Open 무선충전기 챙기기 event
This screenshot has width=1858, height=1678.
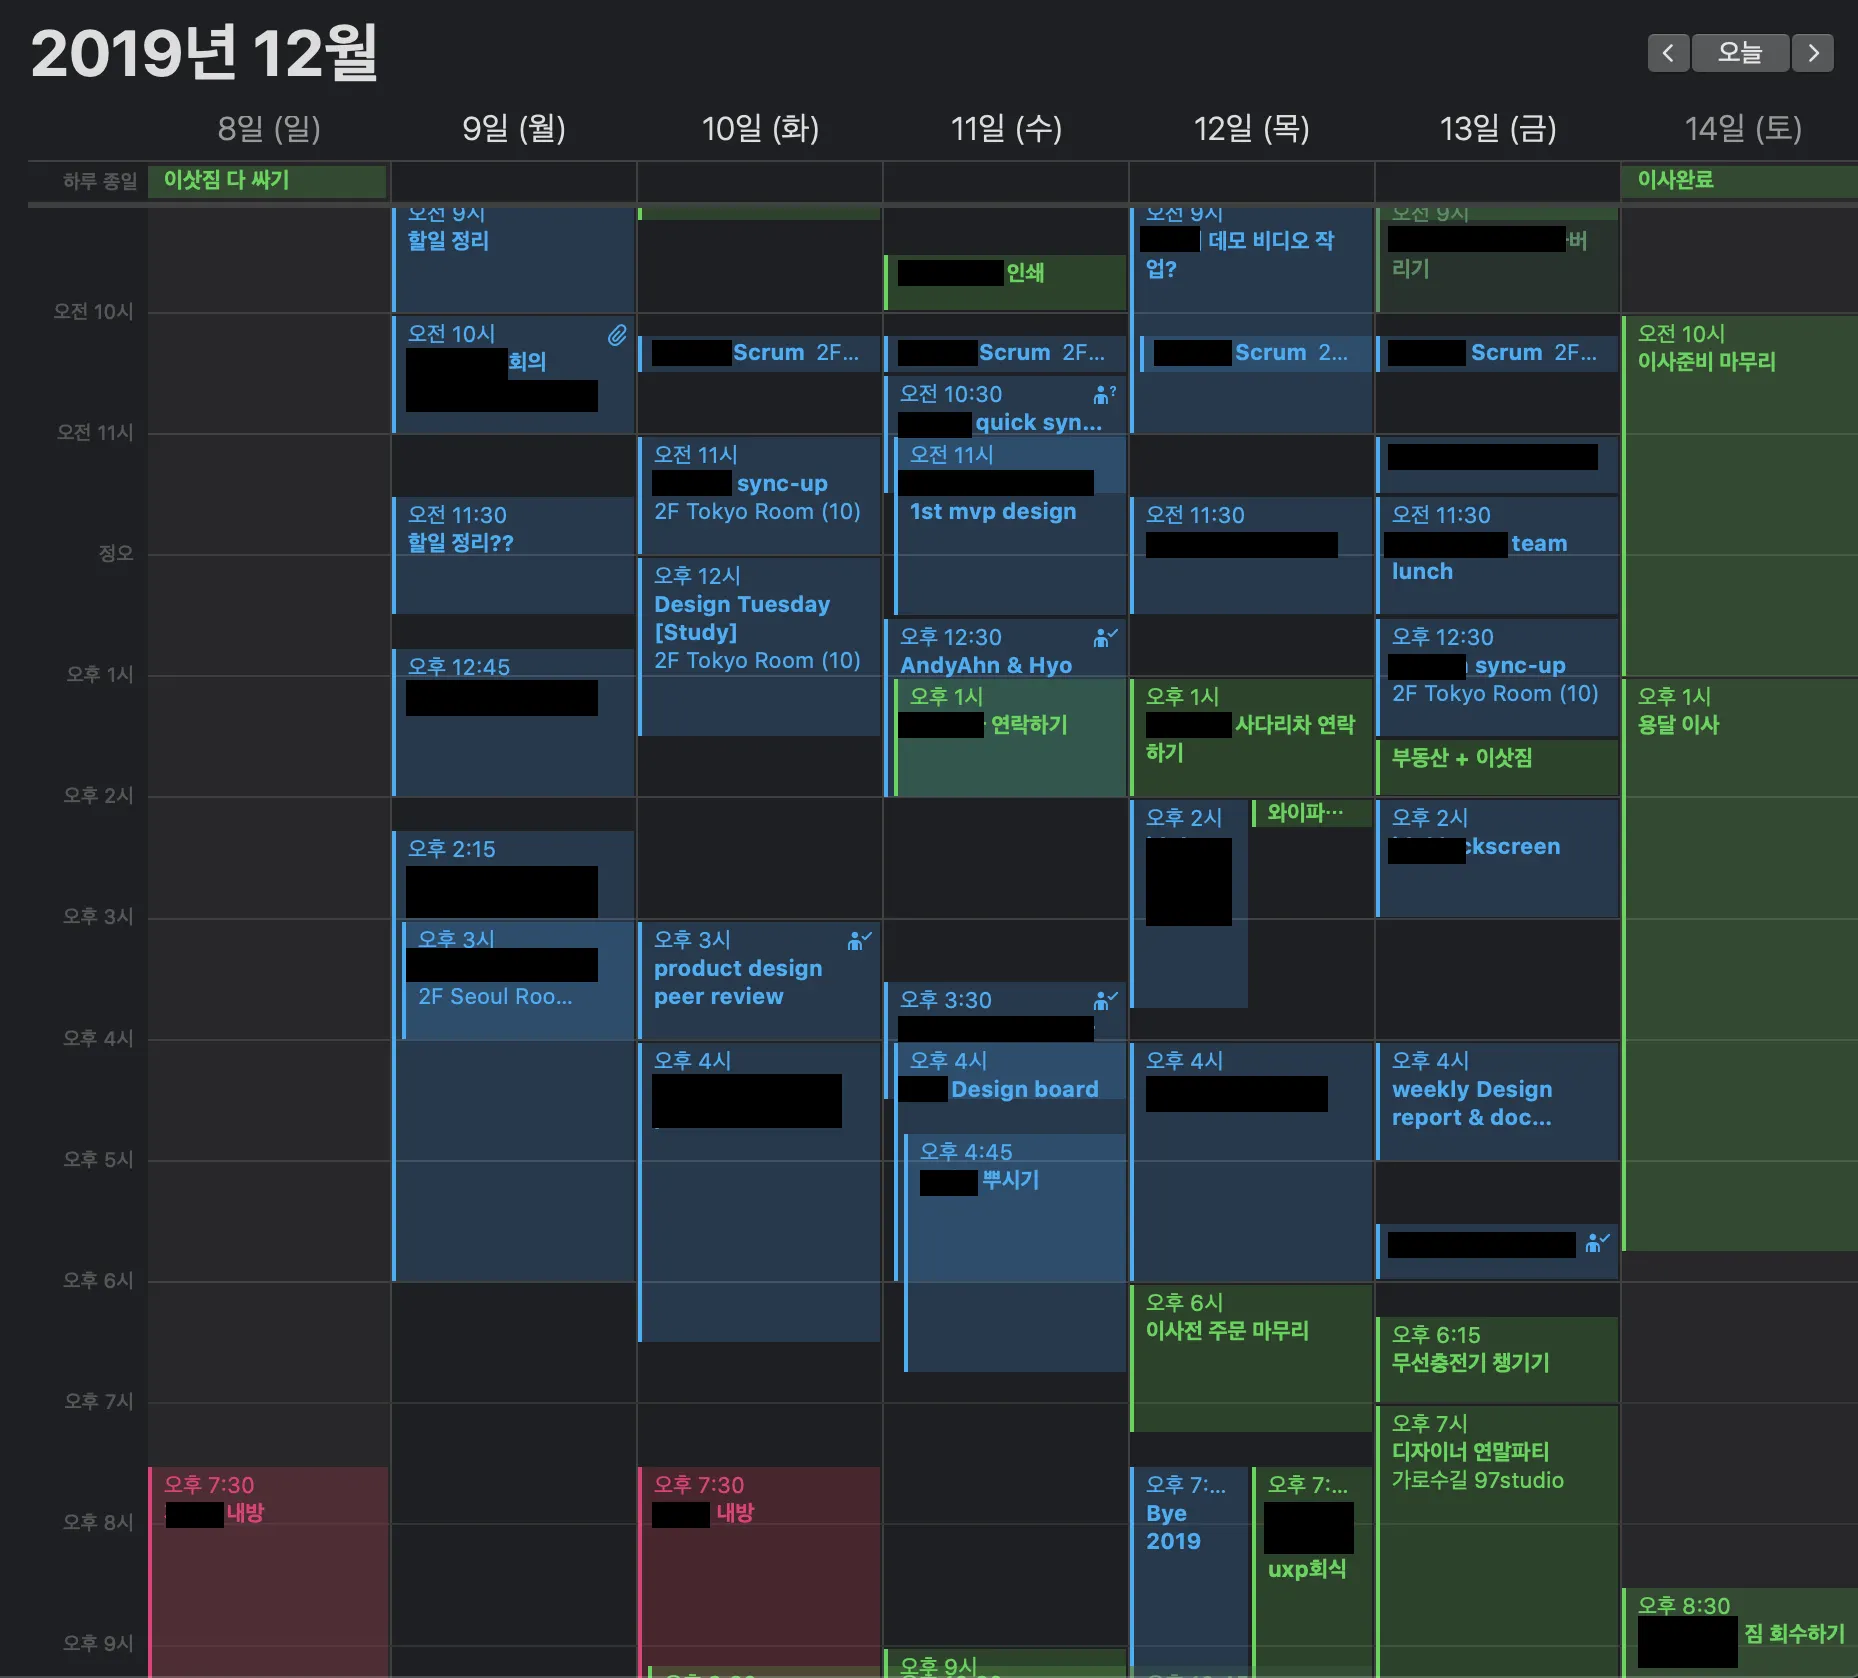click(1498, 1359)
